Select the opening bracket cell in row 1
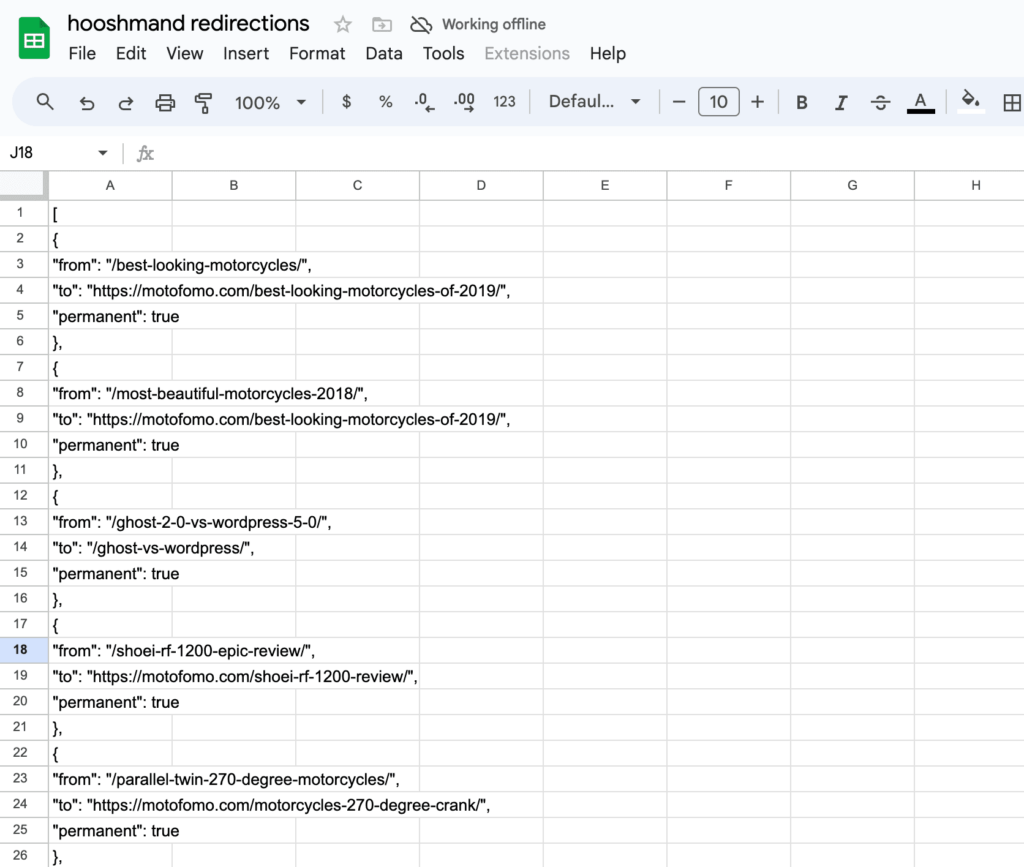Viewport: 1024px width, 867px height. point(110,213)
